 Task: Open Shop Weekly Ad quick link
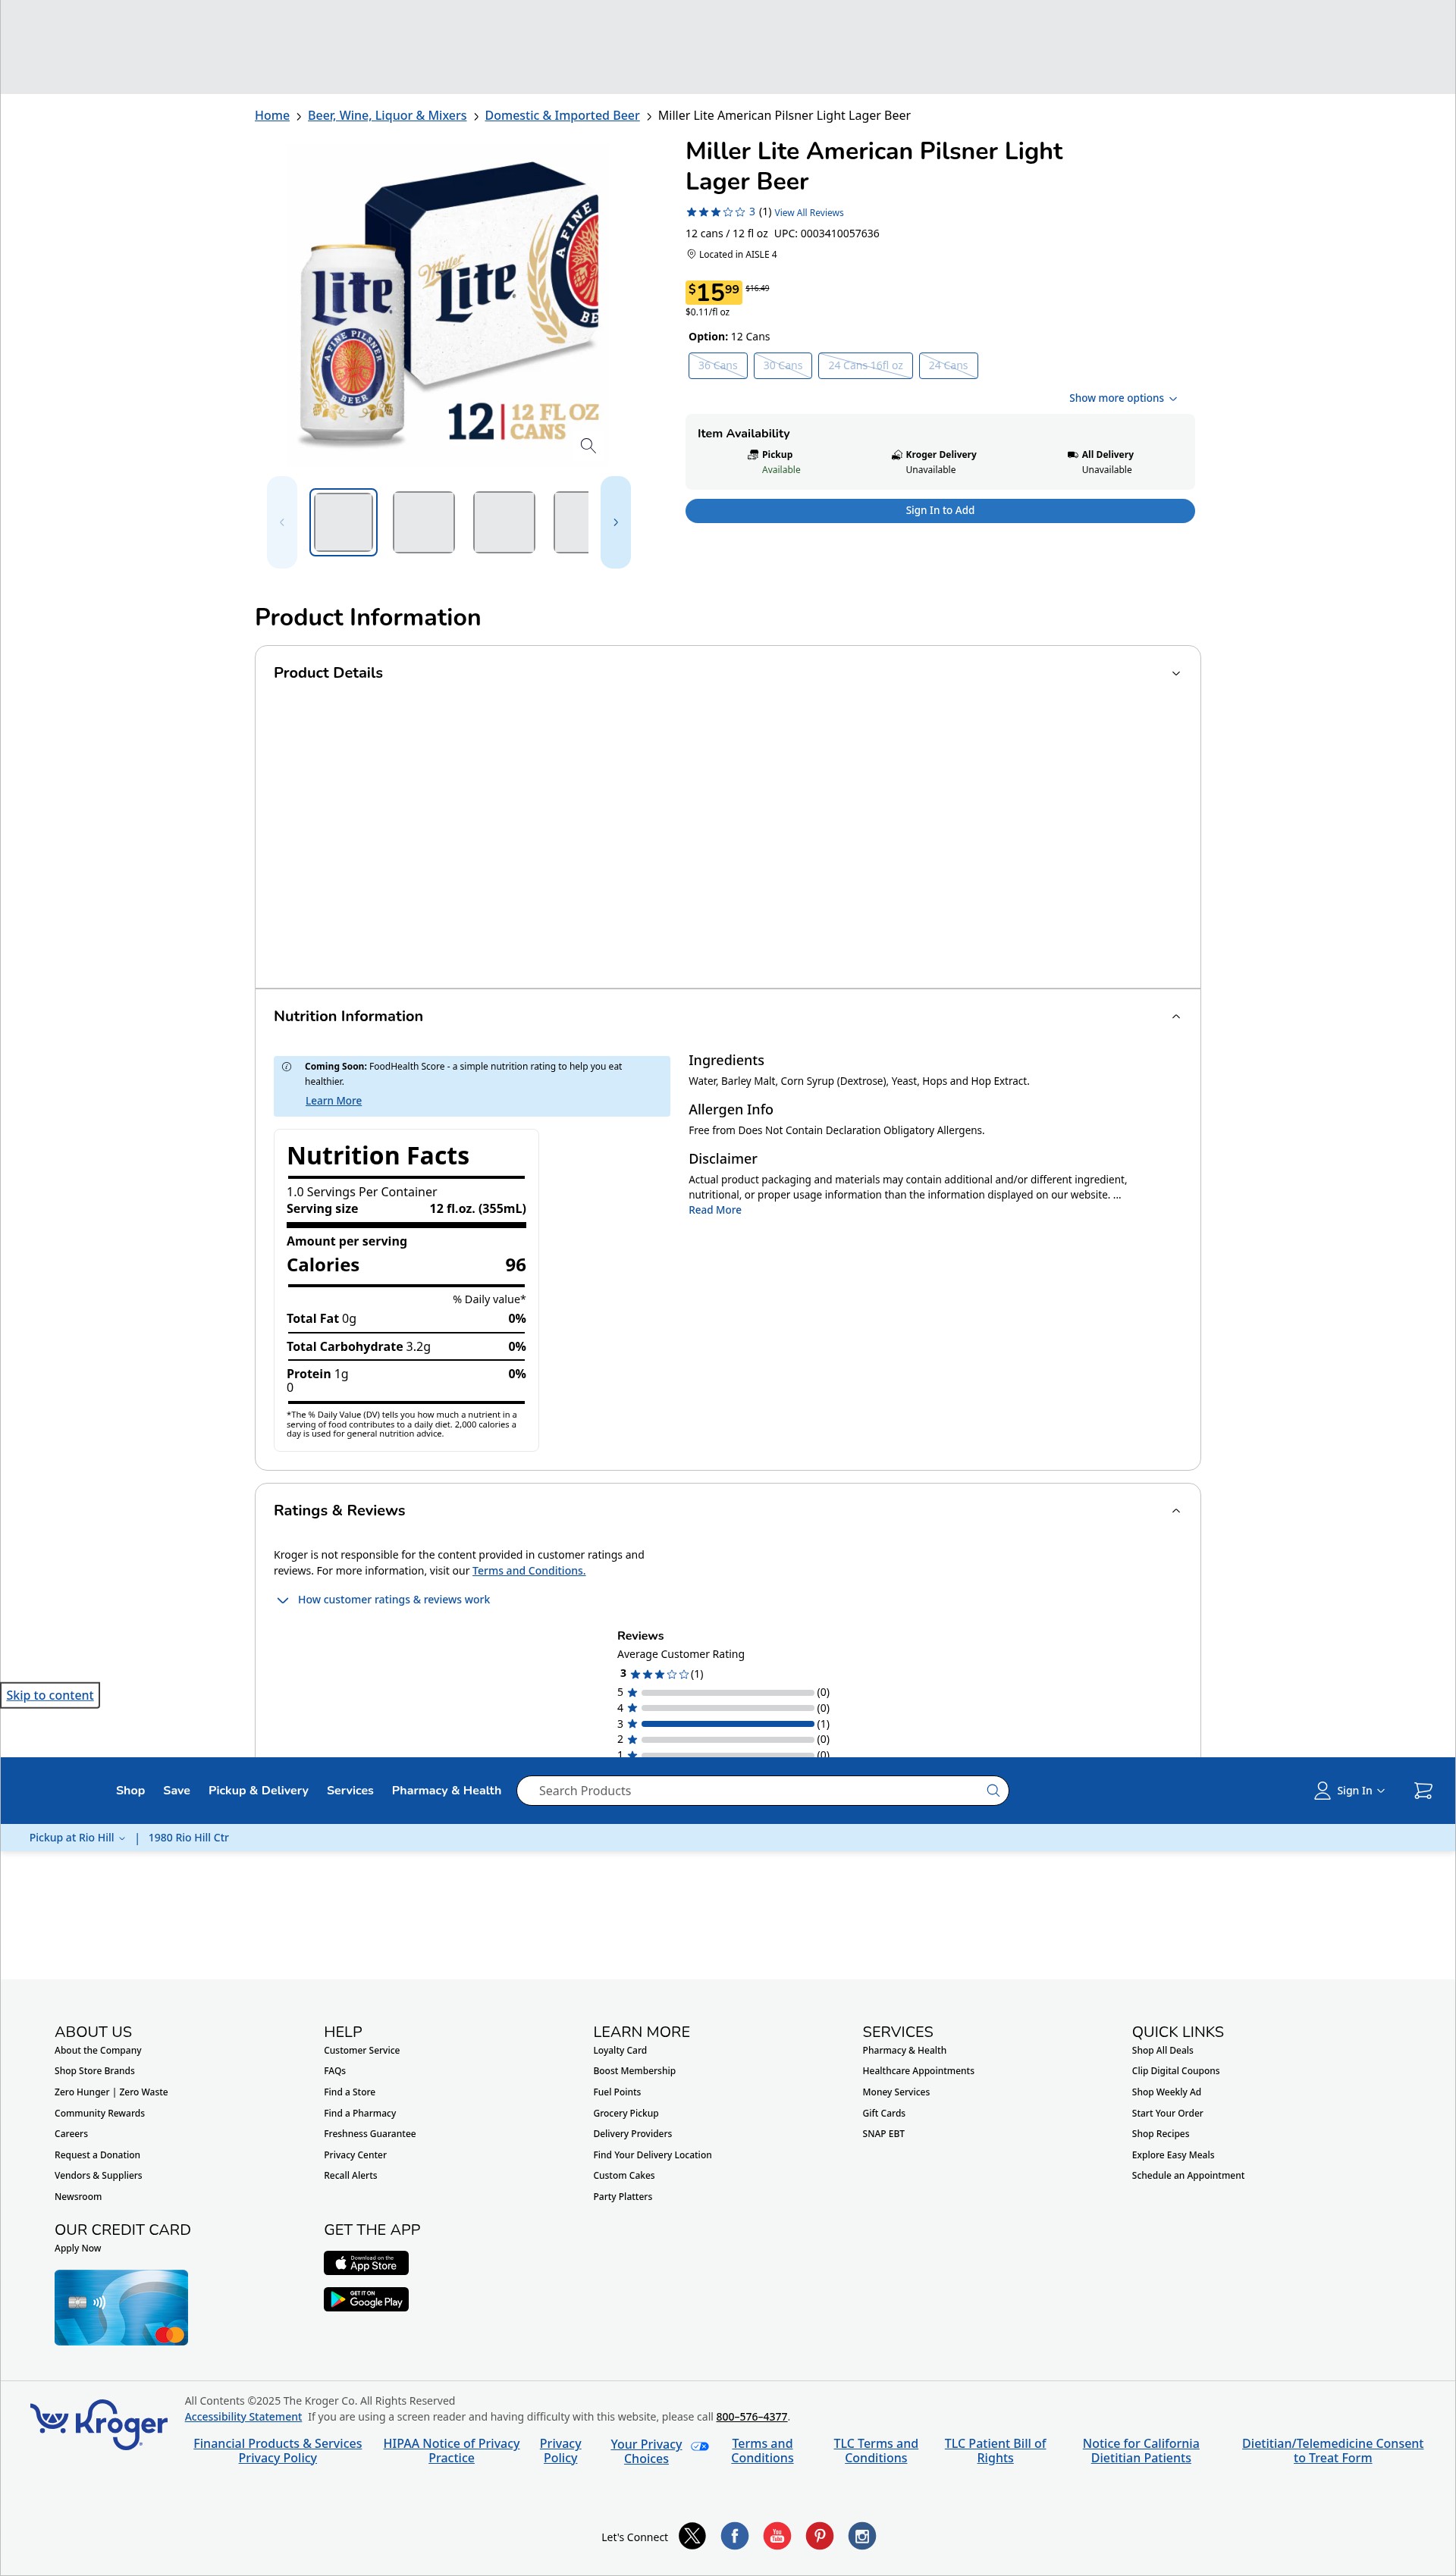pos(1166,2092)
